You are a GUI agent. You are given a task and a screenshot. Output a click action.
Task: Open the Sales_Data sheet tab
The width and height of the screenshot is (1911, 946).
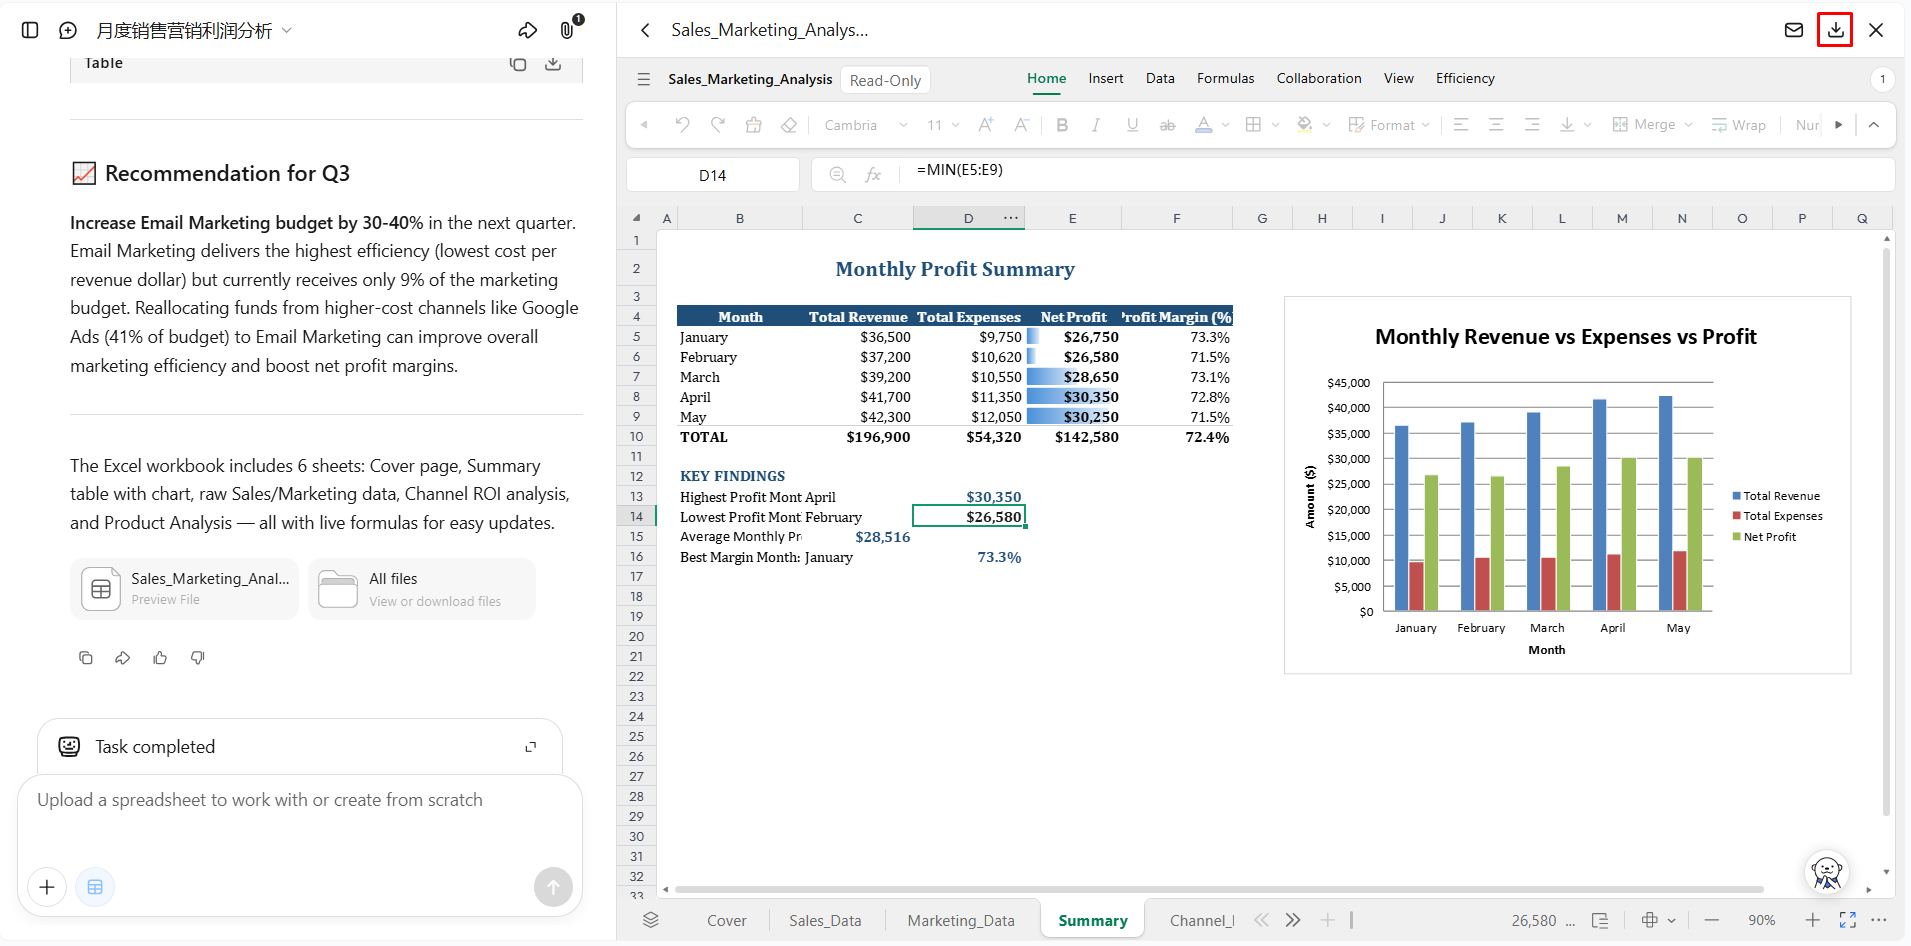pyautogui.click(x=825, y=920)
